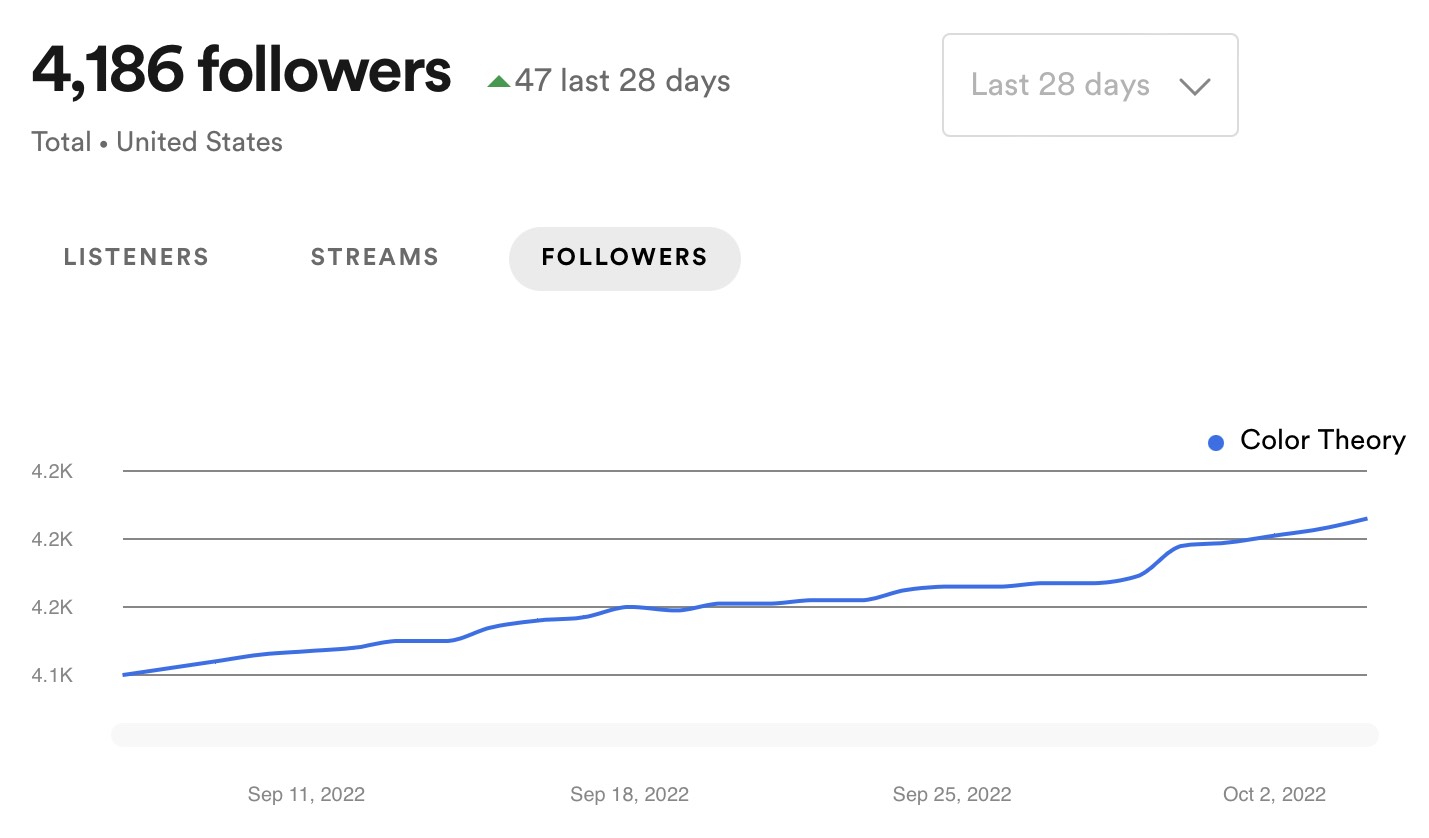Click the left start of the followers line
This screenshot has height=838, width=1429.
[124, 675]
